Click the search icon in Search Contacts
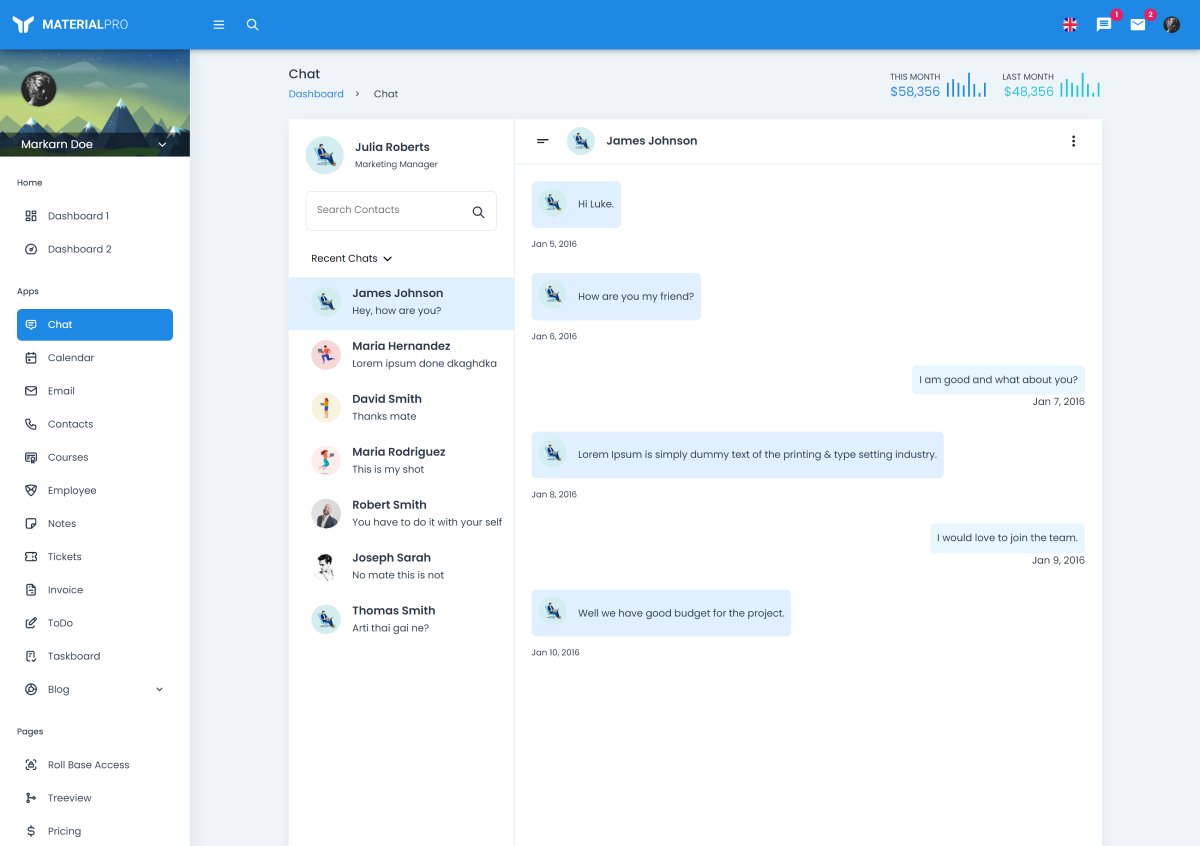The image size is (1200, 846). point(478,212)
